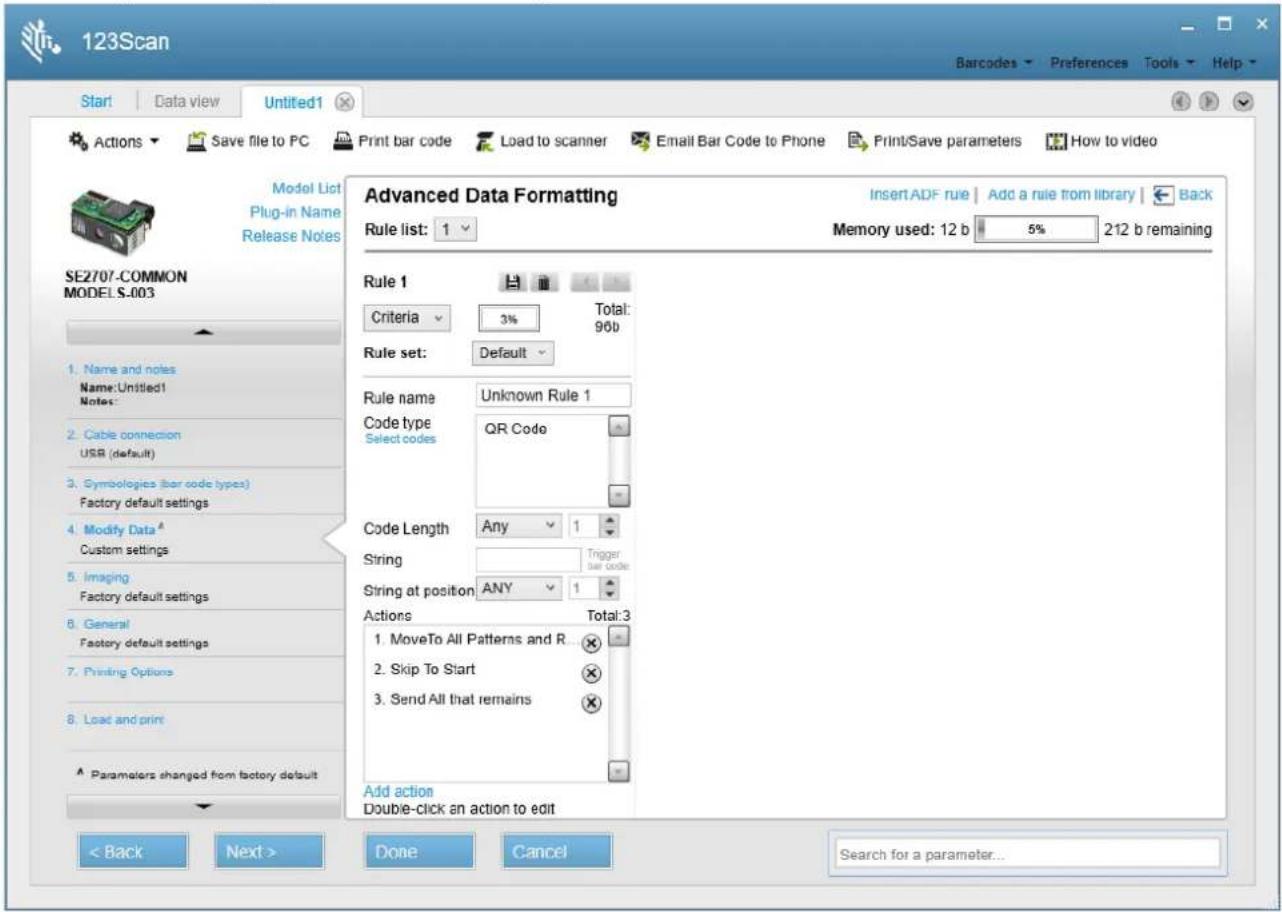Viewport: 1282px width, 912px height.
Task: Remove the Skip To Start action
Action: click(591, 673)
